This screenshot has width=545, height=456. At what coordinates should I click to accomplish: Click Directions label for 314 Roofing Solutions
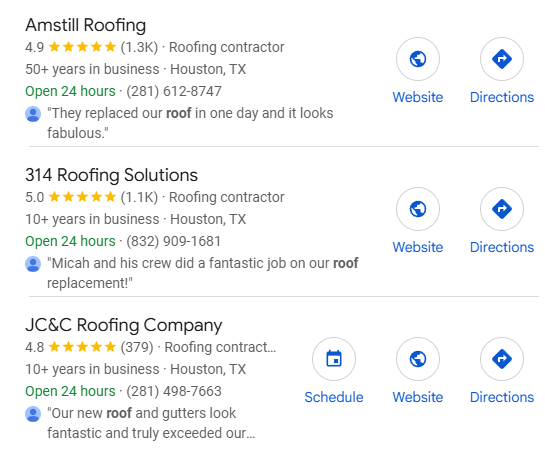[502, 247]
